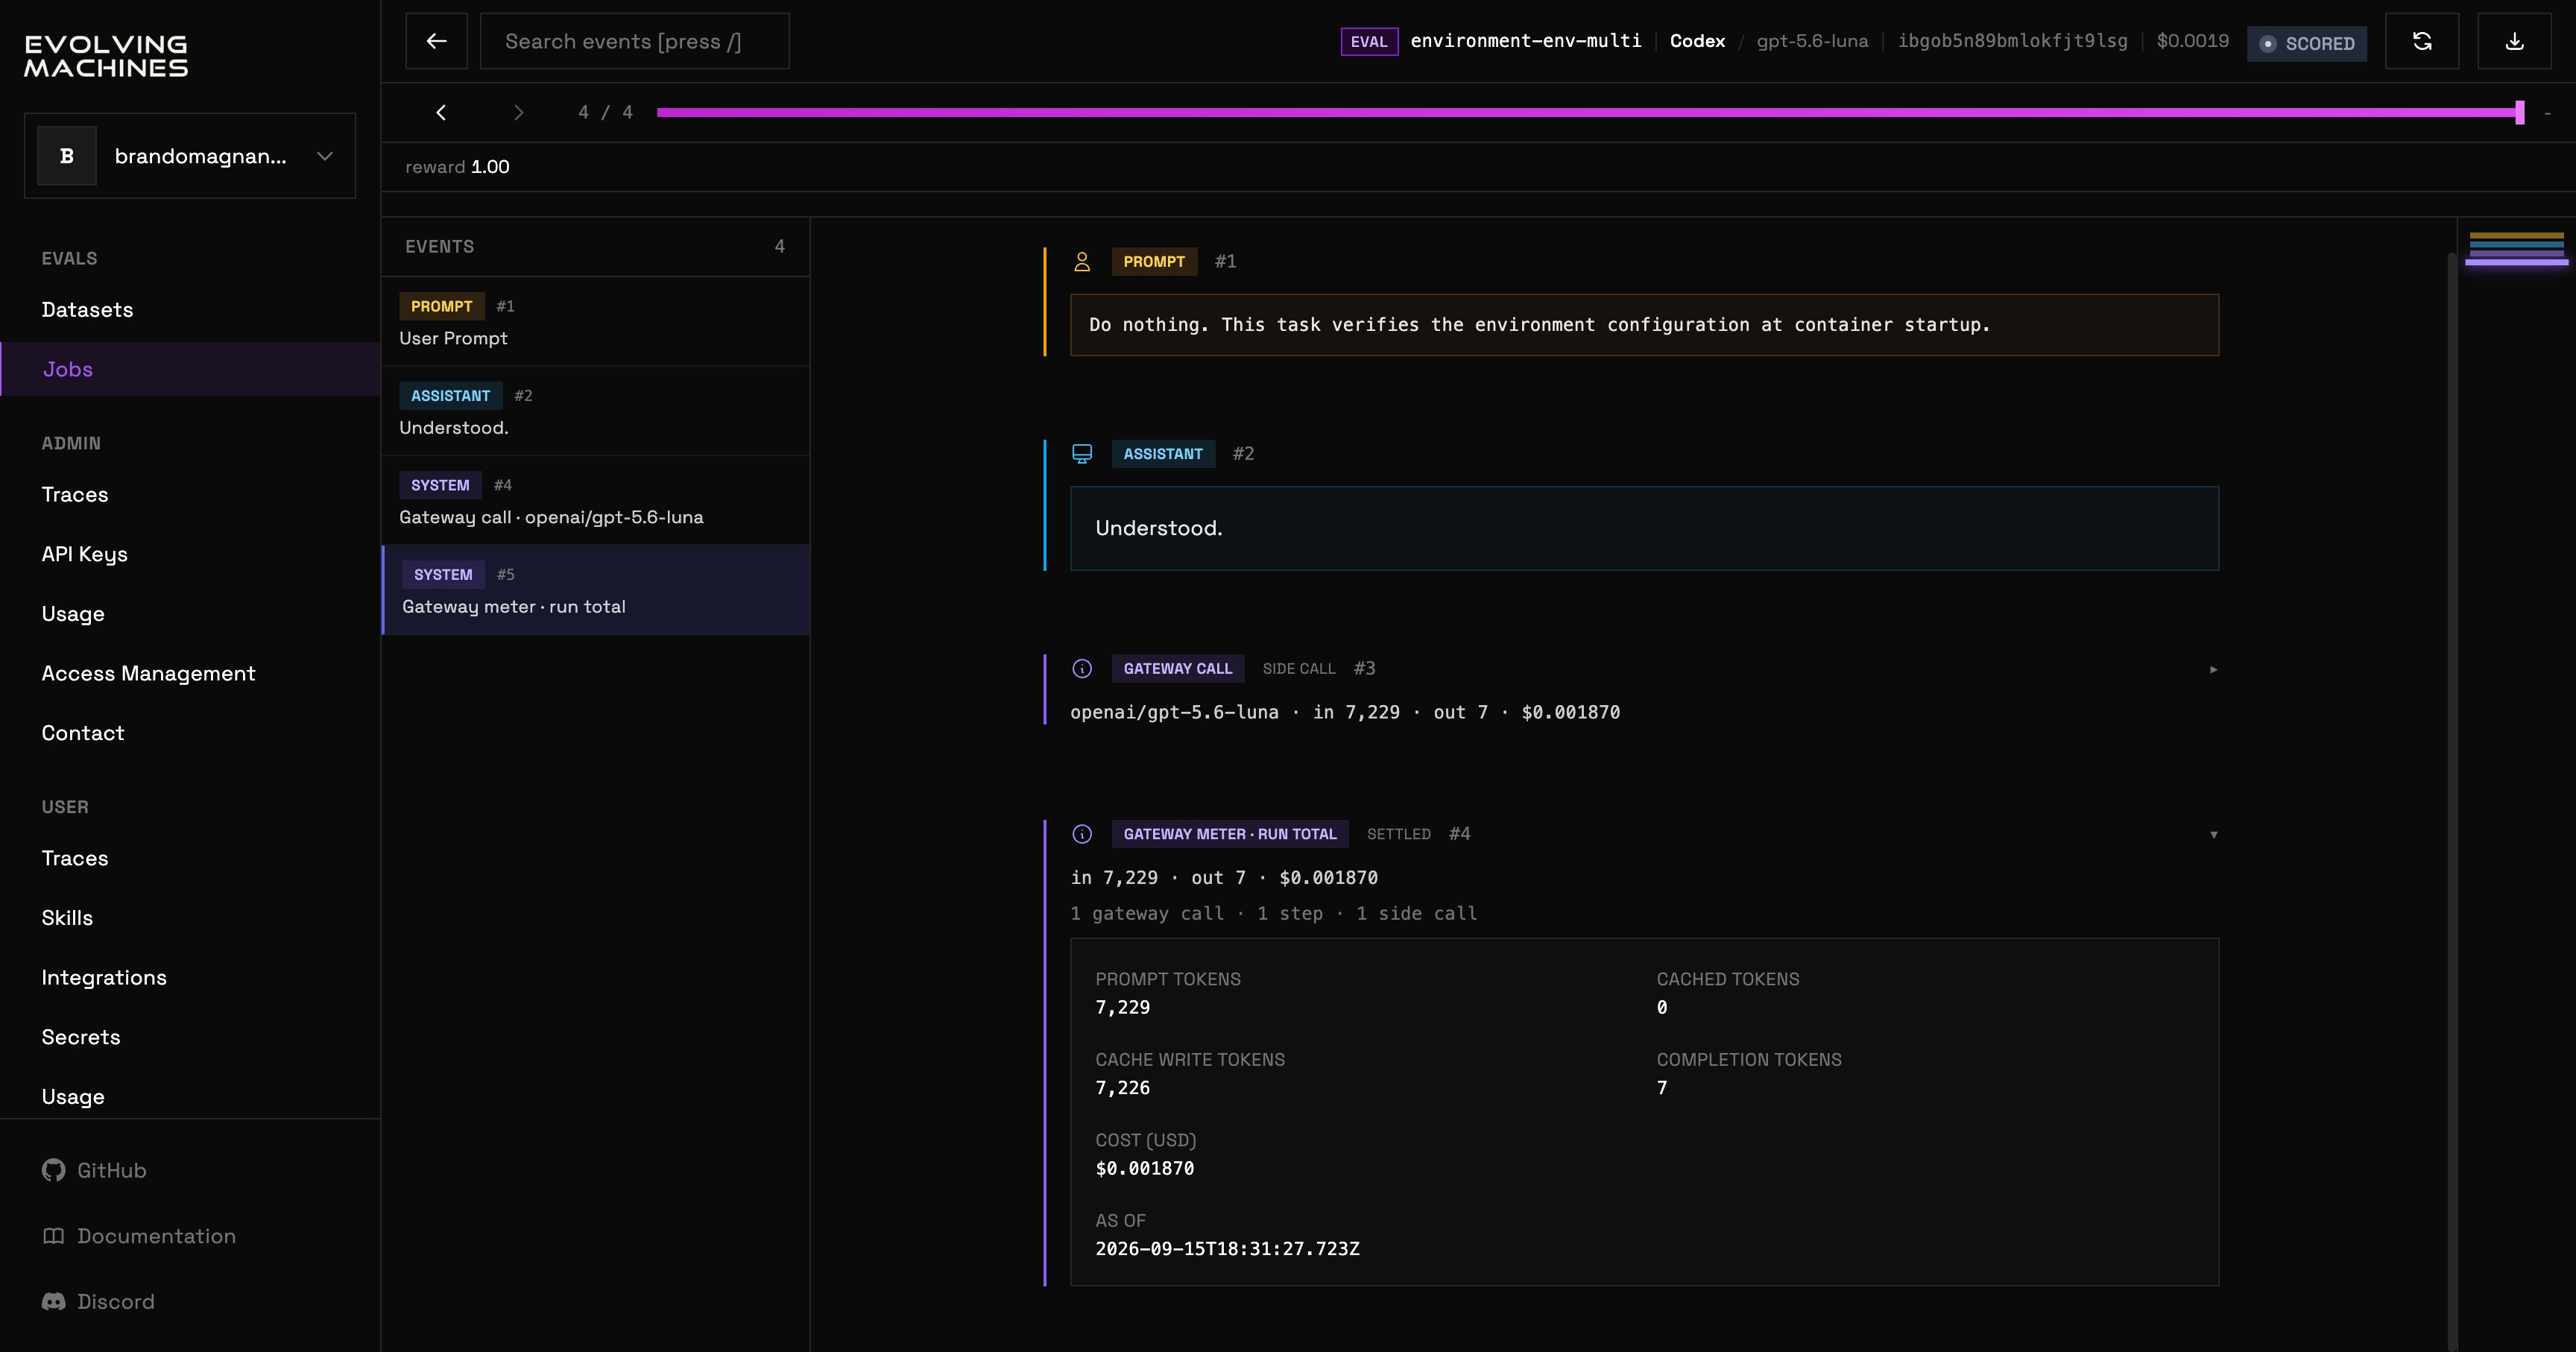Open the brandomagnan workspace dropdown

pyautogui.click(x=190, y=156)
